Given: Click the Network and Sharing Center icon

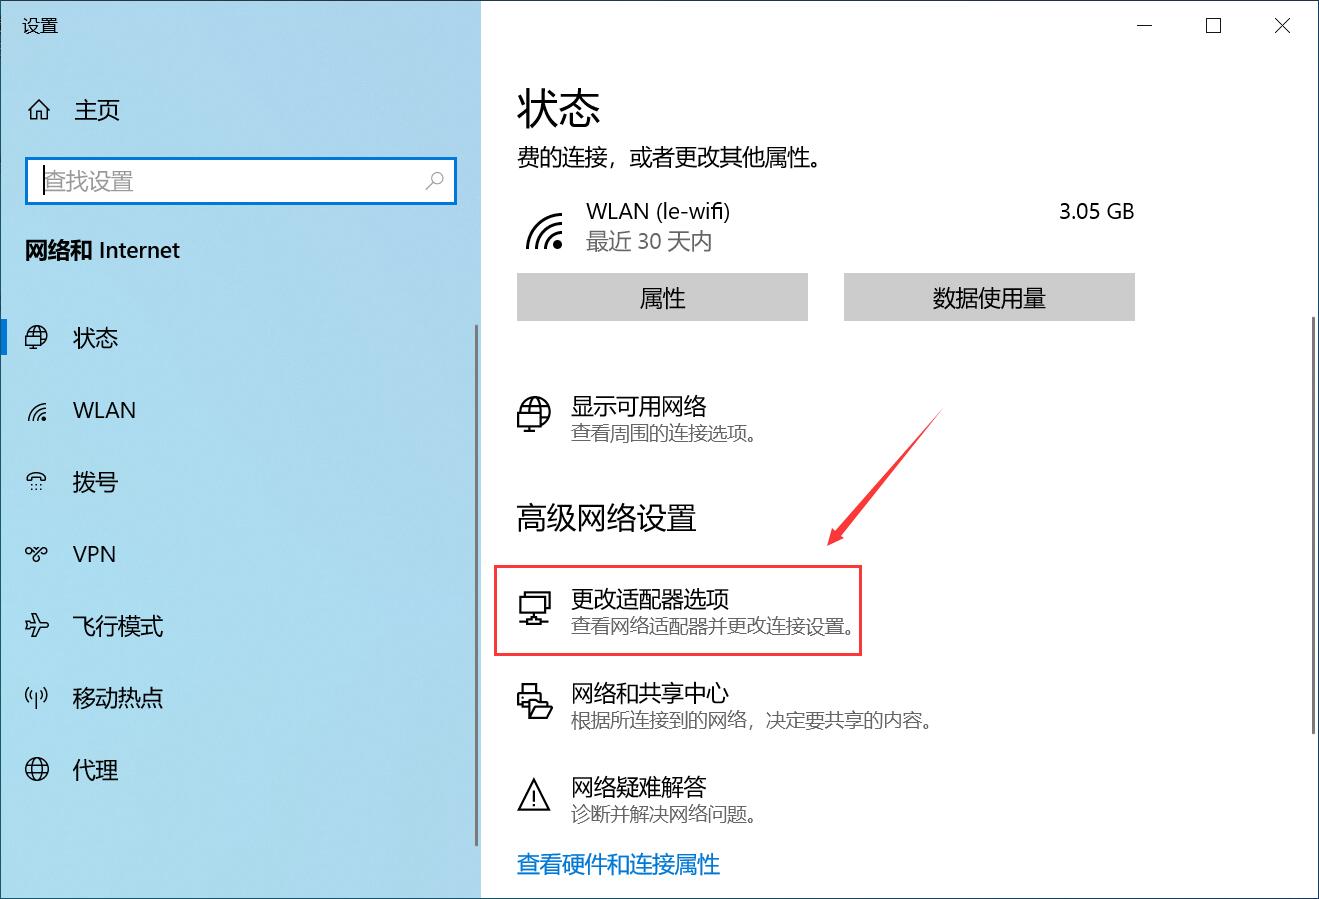Looking at the screenshot, I should tap(534, 701).
